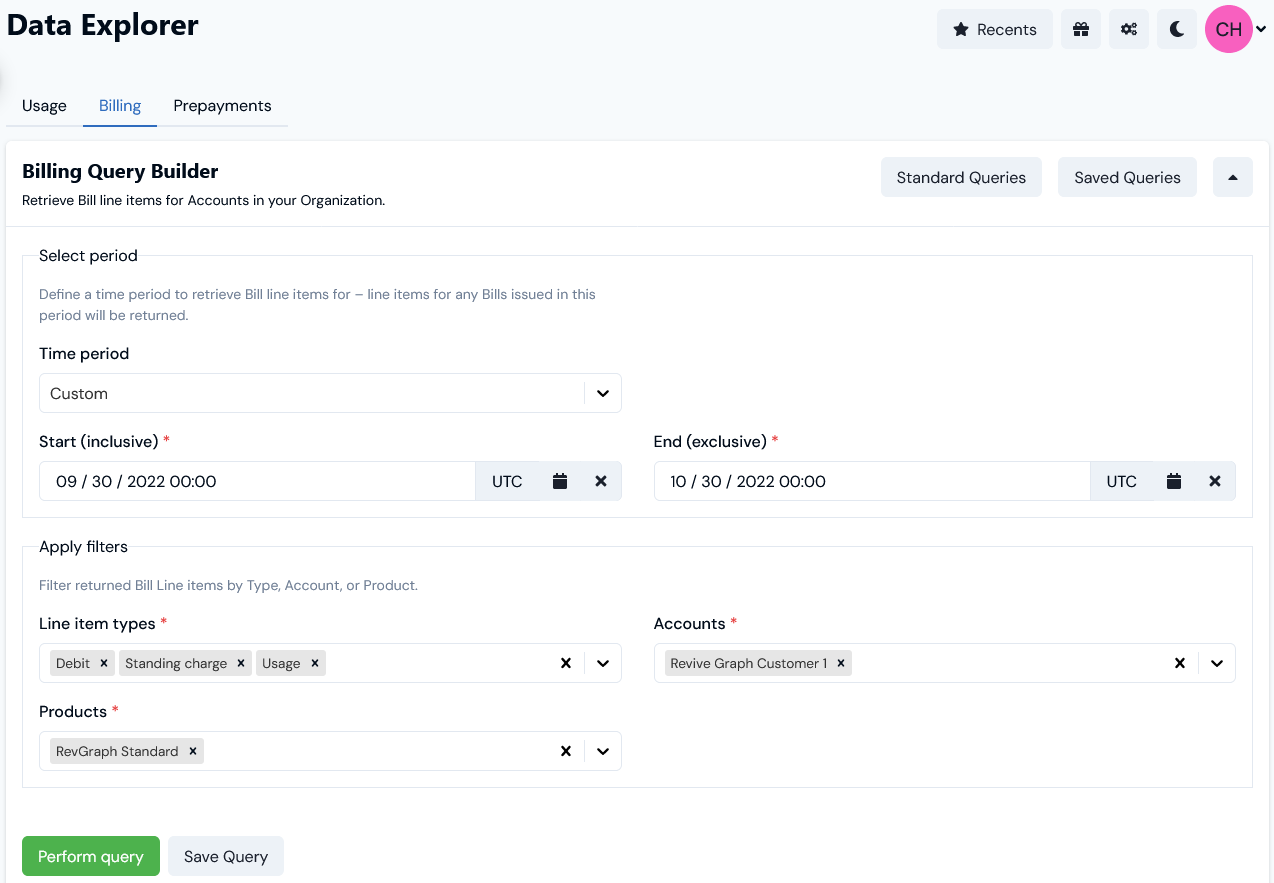Clear the End date with the X icon
The width and height of the screenshot is (1274, 883).
click(x=1214, y=481)
